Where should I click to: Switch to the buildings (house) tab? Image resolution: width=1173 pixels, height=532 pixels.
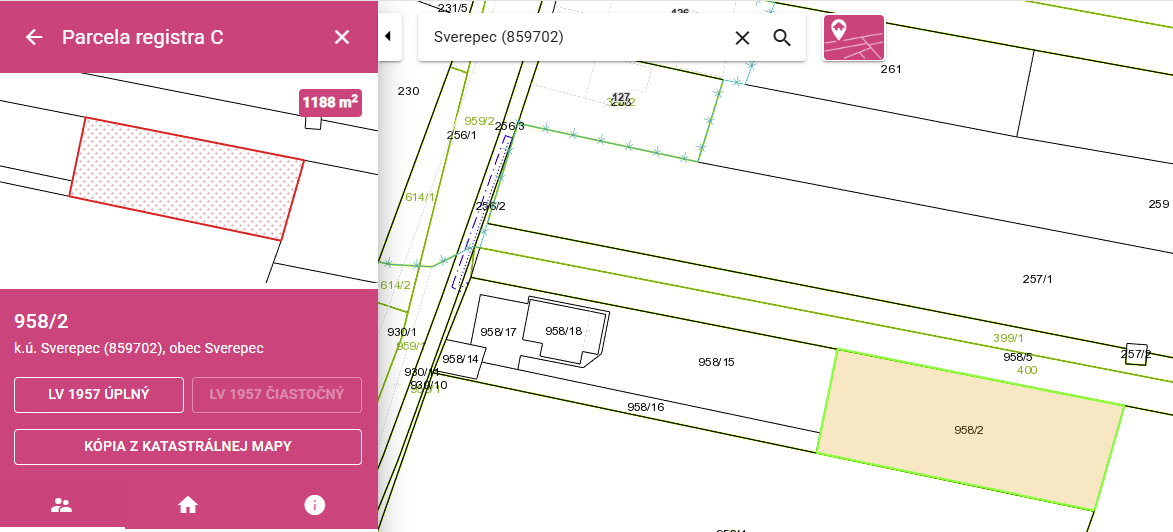coord(188,505)
